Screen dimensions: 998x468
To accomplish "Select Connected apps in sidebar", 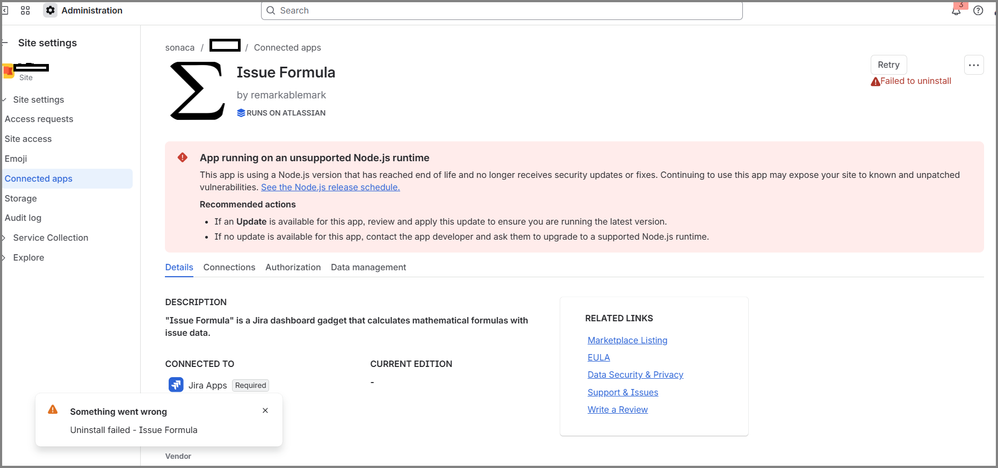I will pyautogui.click(x=67, y=179).
